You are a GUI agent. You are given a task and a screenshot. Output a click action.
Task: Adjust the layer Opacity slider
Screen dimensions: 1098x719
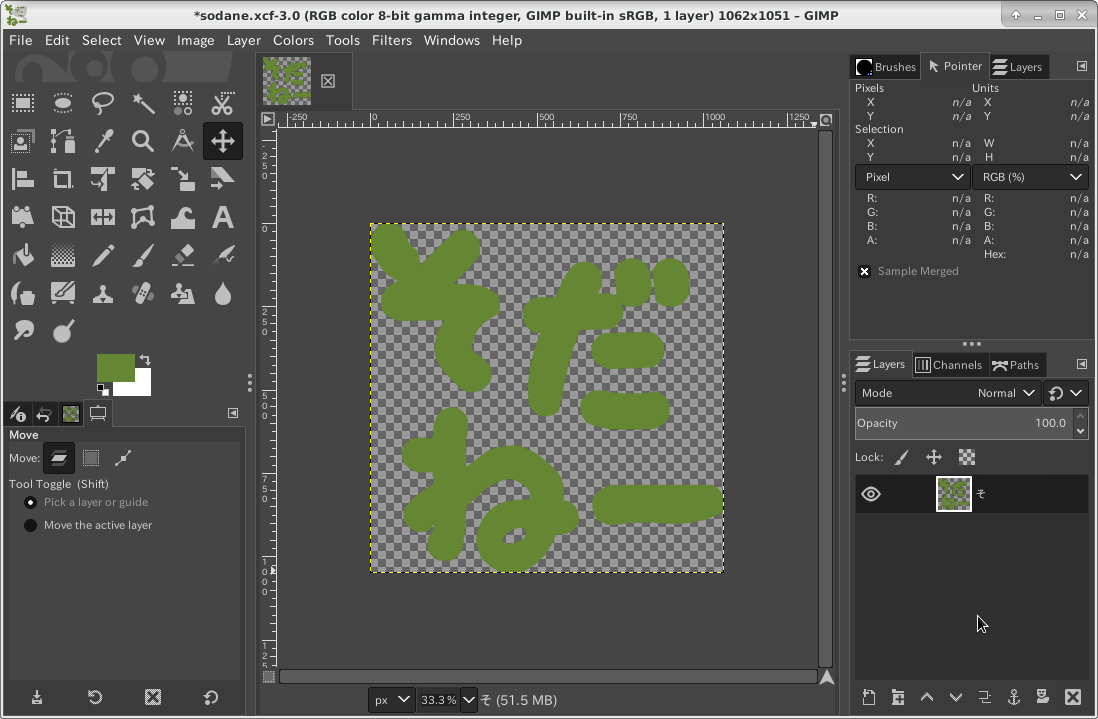click(x=964, y=424)
